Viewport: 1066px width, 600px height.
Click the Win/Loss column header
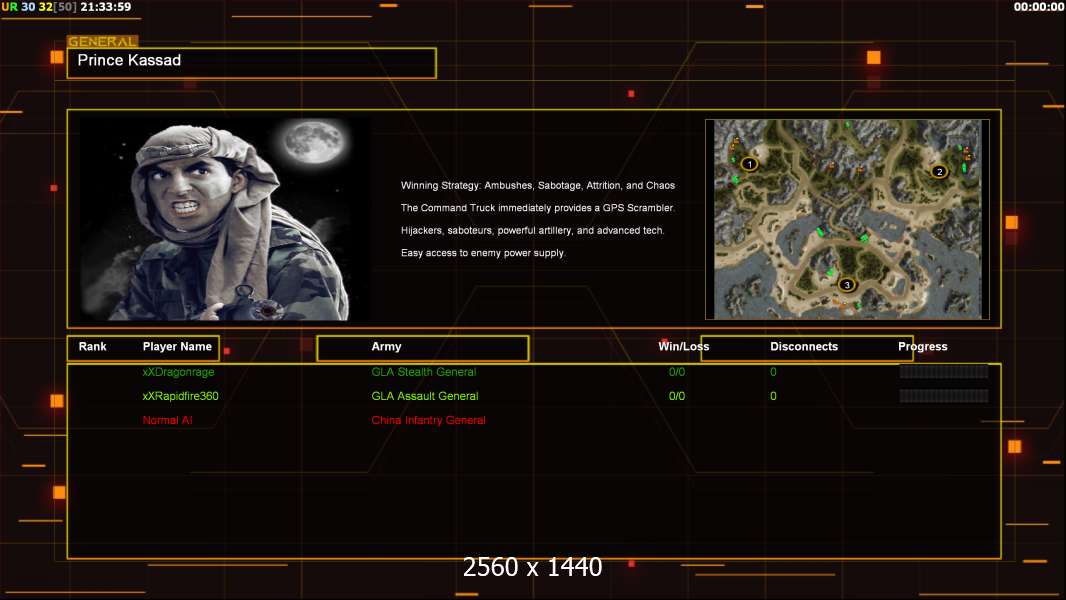[683, 347]
